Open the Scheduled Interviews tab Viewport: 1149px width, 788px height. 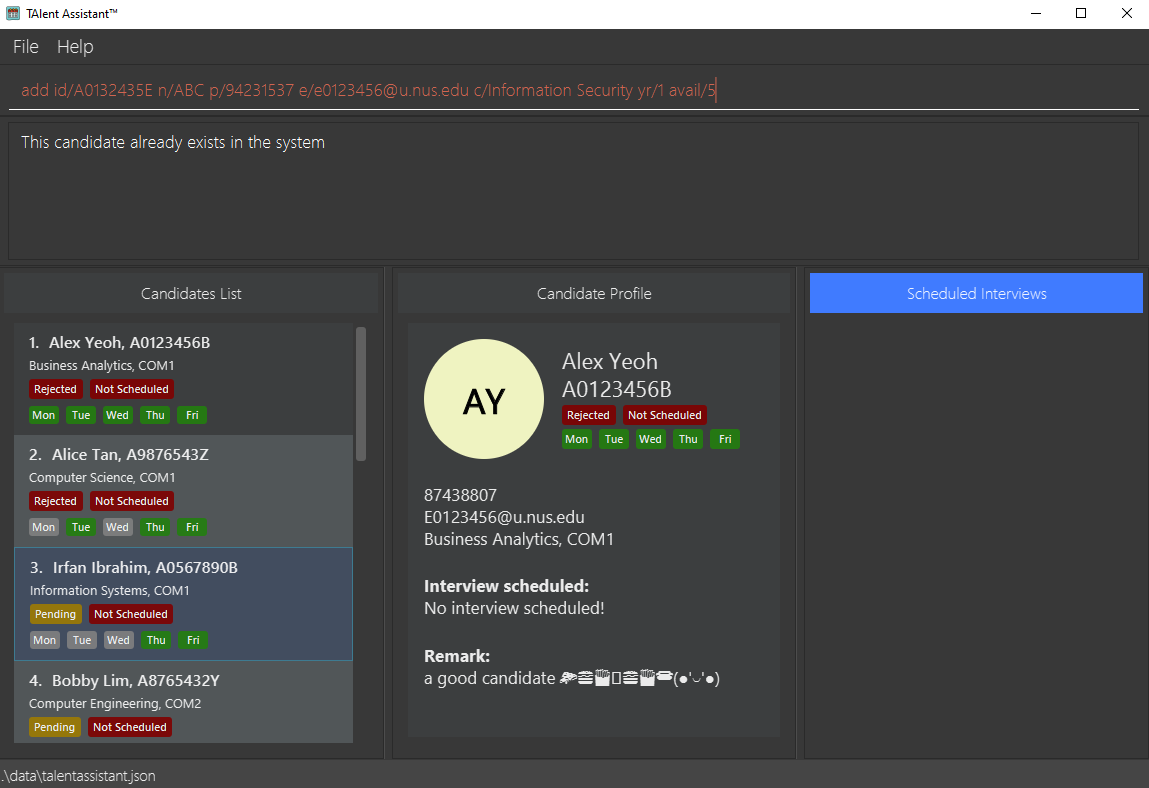(976, 293)
